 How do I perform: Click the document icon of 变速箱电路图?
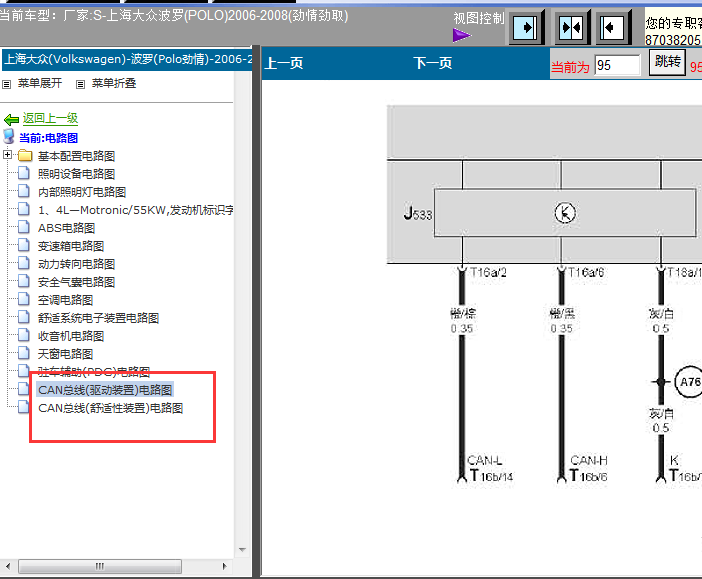[x=24, y=245]
